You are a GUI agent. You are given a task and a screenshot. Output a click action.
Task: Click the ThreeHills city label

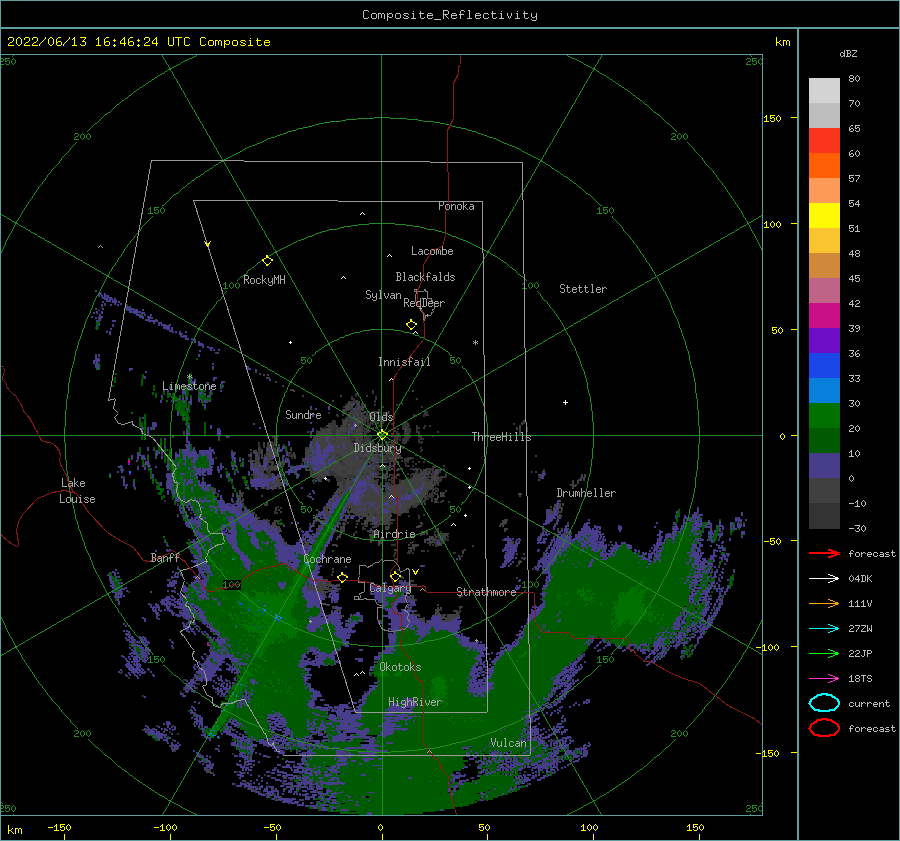(501, 437)
